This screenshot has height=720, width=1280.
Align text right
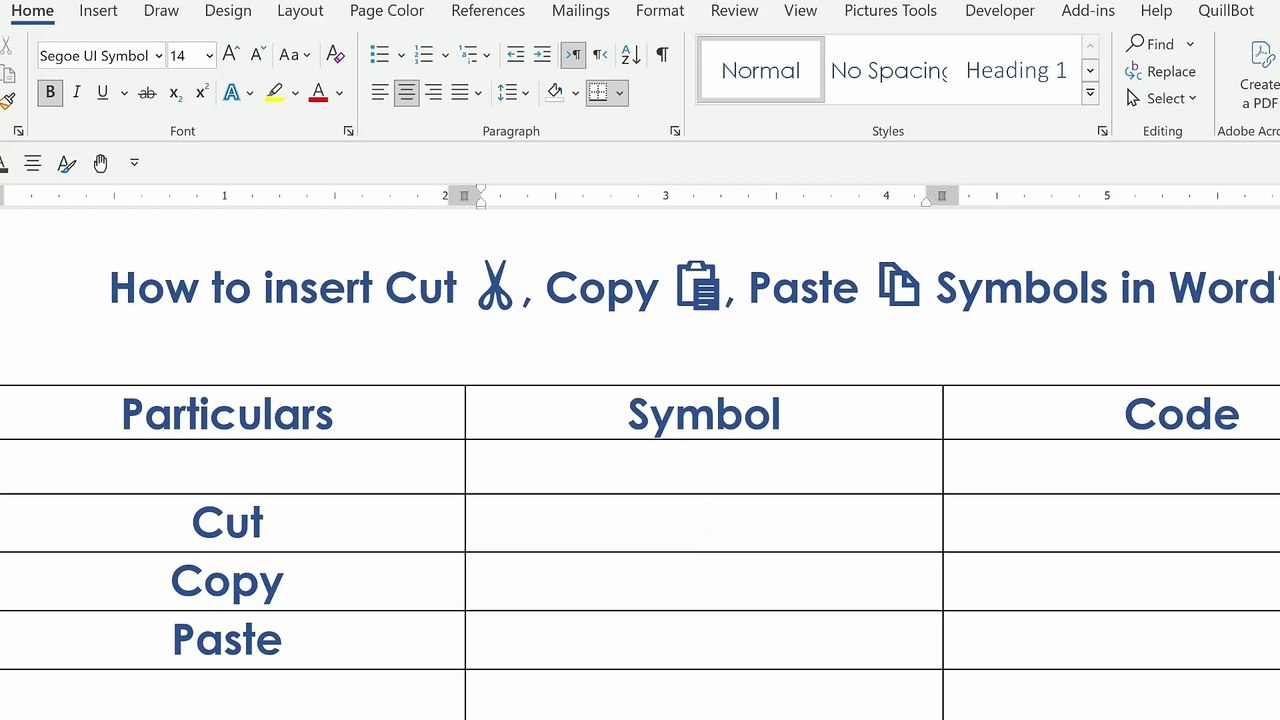[x=433, y=93]
